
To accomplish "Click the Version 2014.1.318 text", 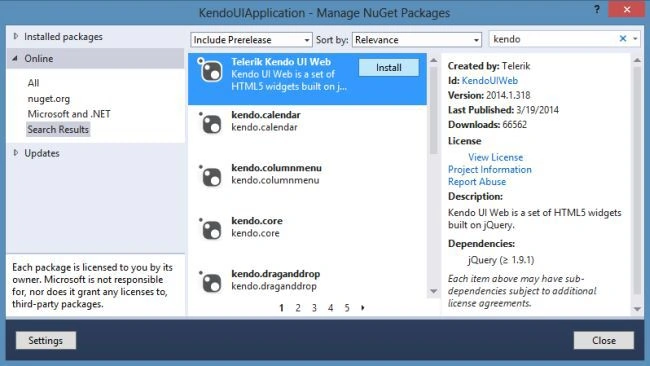I will 489,95.
